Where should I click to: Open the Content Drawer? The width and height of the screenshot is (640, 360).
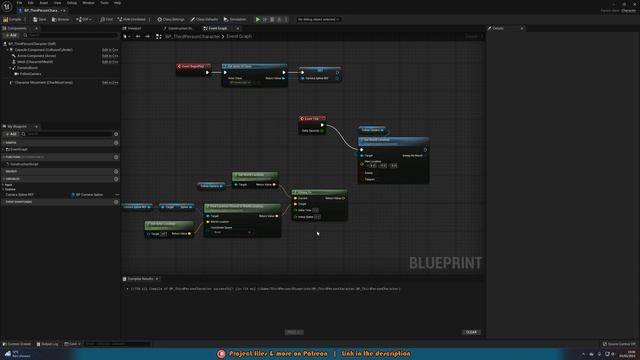[17, 344]
